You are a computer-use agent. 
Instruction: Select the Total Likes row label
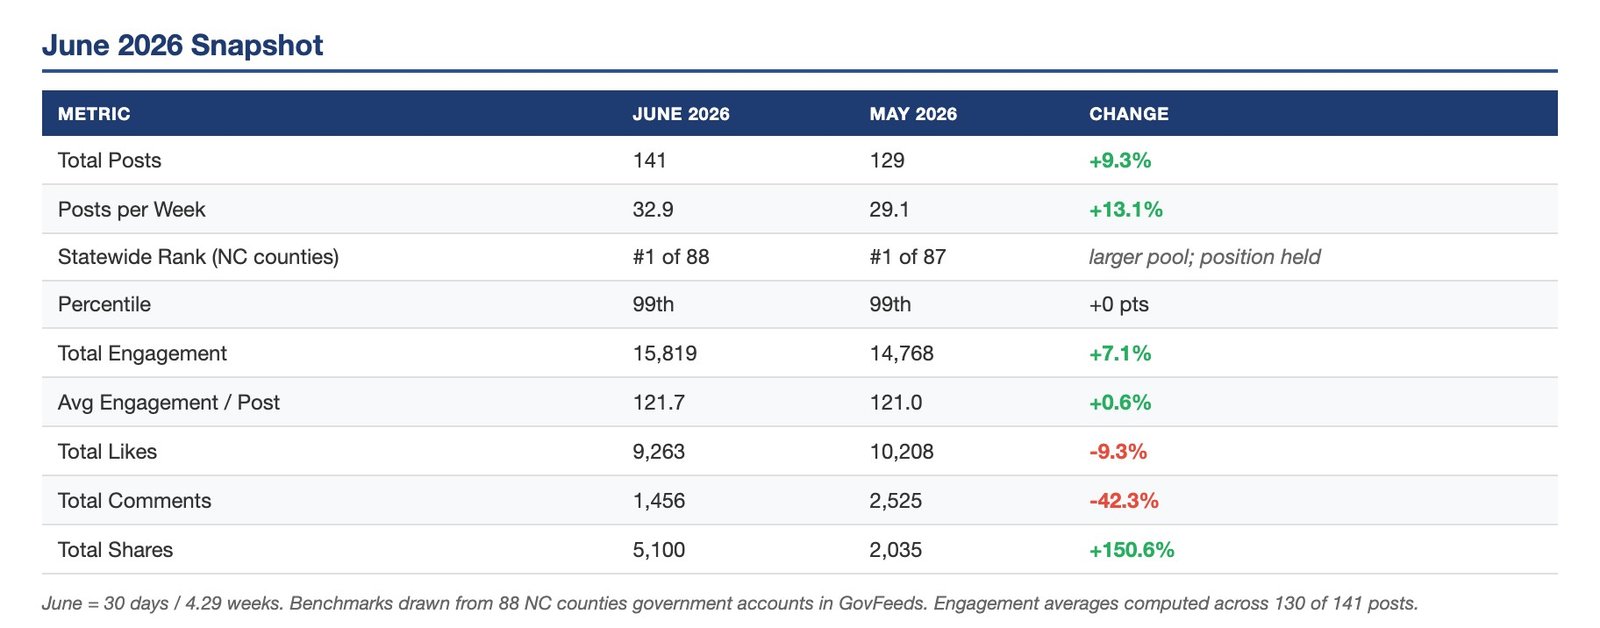pos(107,451)
